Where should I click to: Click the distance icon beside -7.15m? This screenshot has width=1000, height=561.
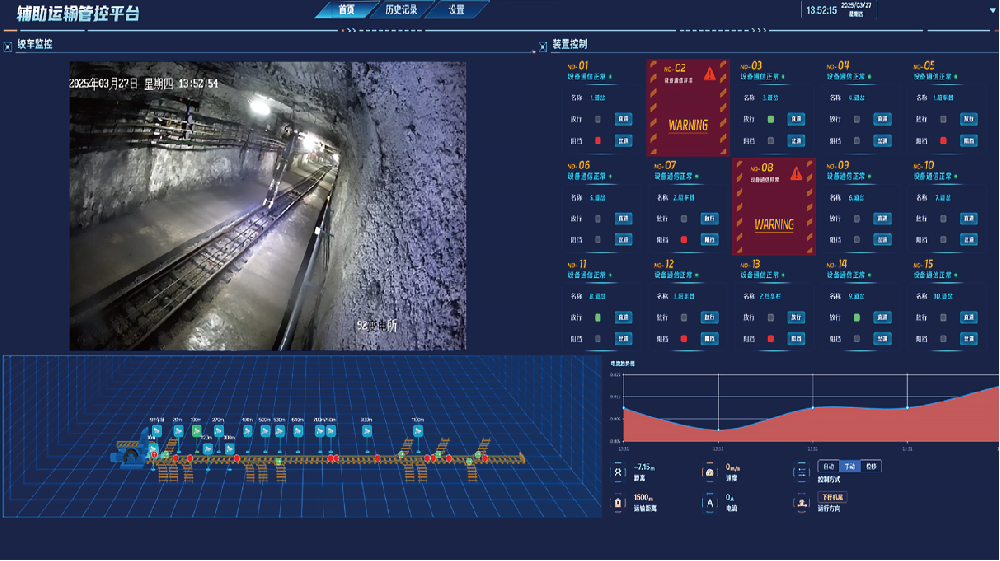point(617,470)
